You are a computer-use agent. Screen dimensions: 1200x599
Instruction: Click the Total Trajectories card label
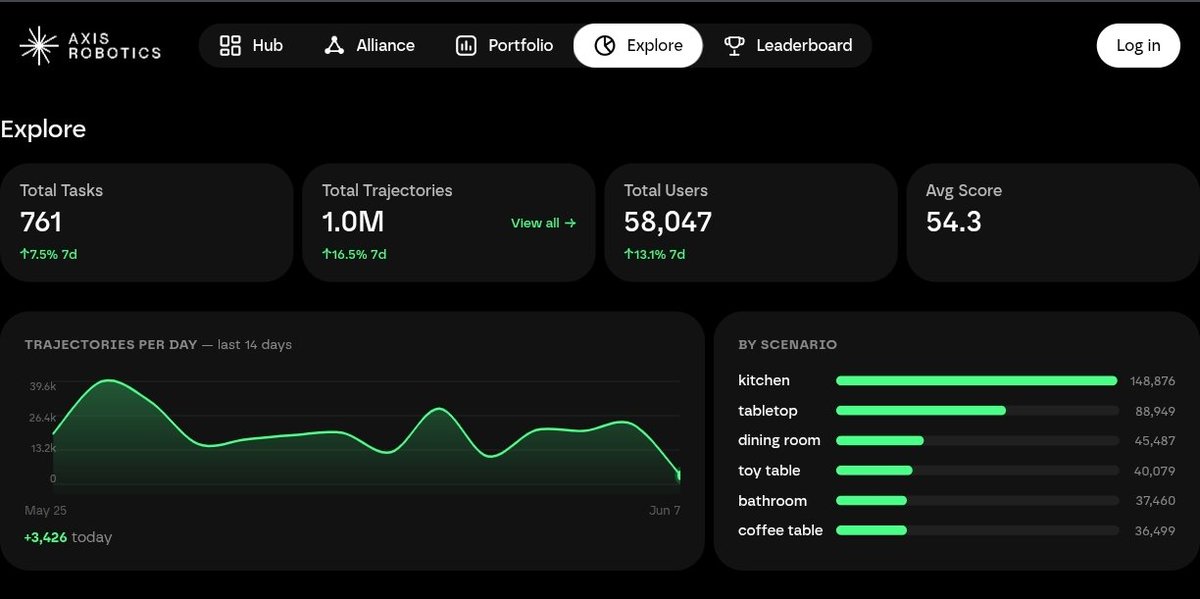click(x=387, y=190)
